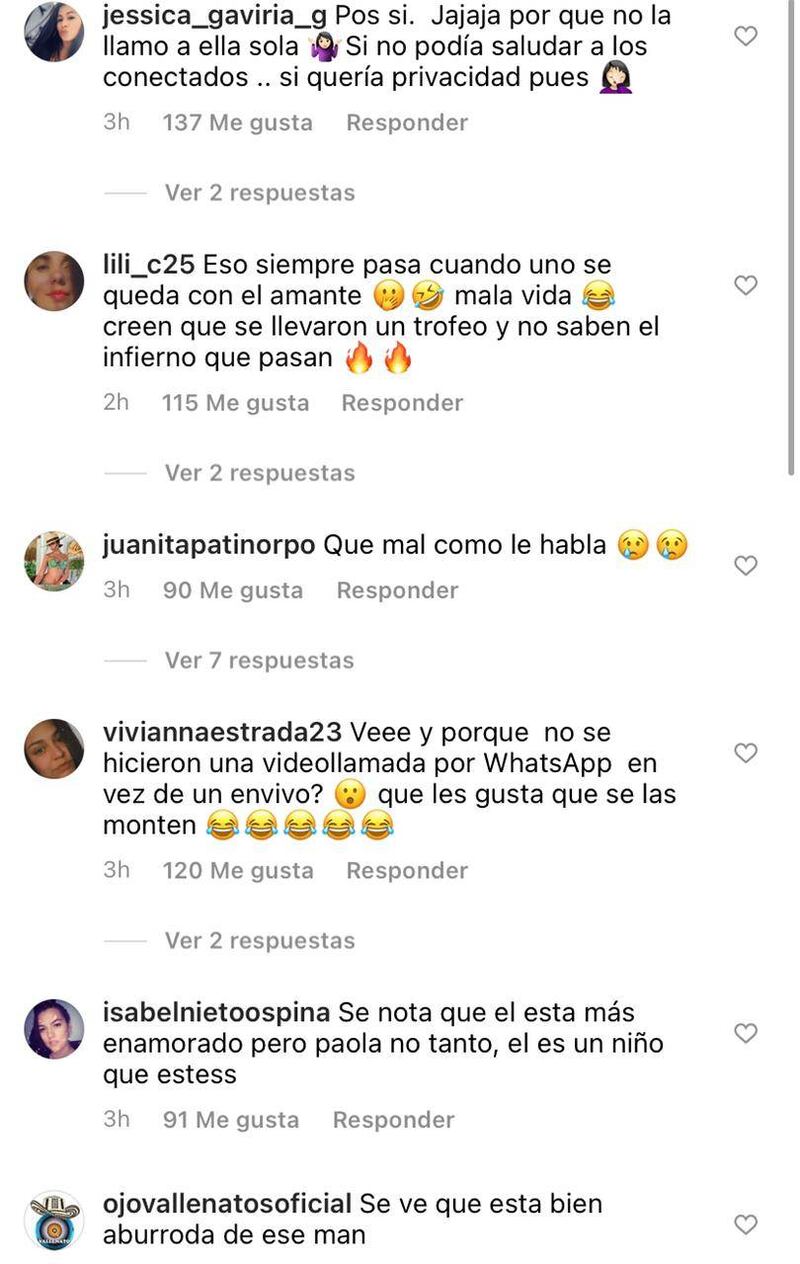Reply to isabelnietoospina's comment

(x=394, y=1120)
